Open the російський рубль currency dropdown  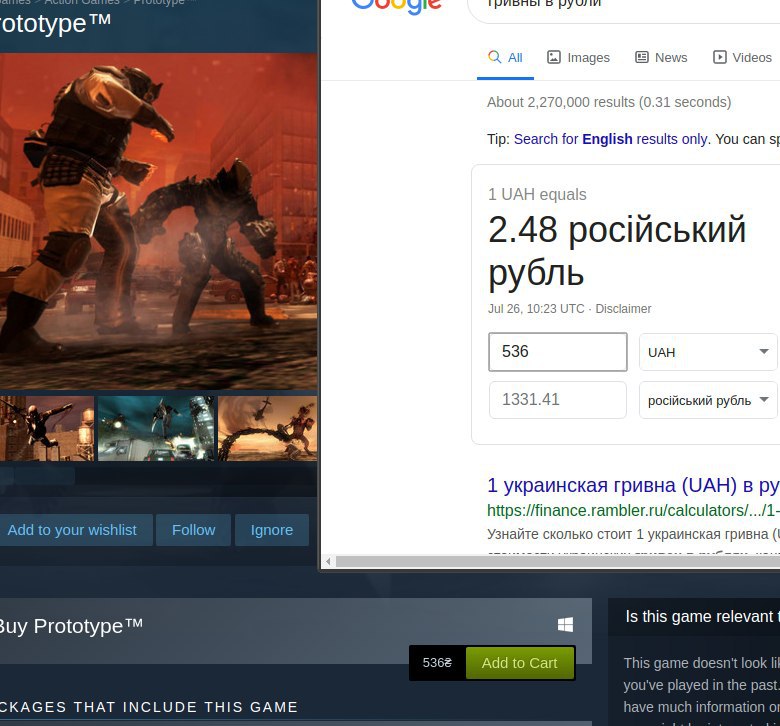[708, 400]
